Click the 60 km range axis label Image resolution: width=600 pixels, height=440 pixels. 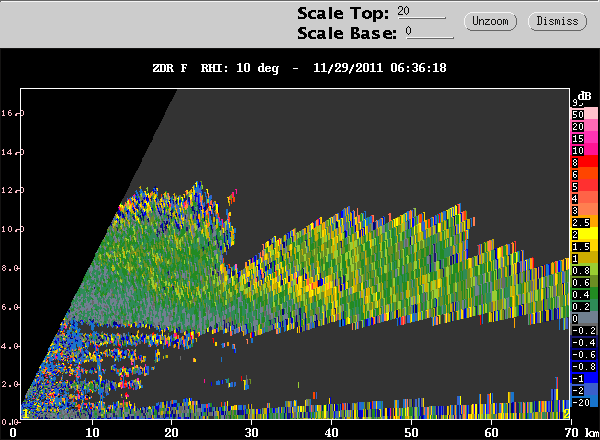coord(491,433)
